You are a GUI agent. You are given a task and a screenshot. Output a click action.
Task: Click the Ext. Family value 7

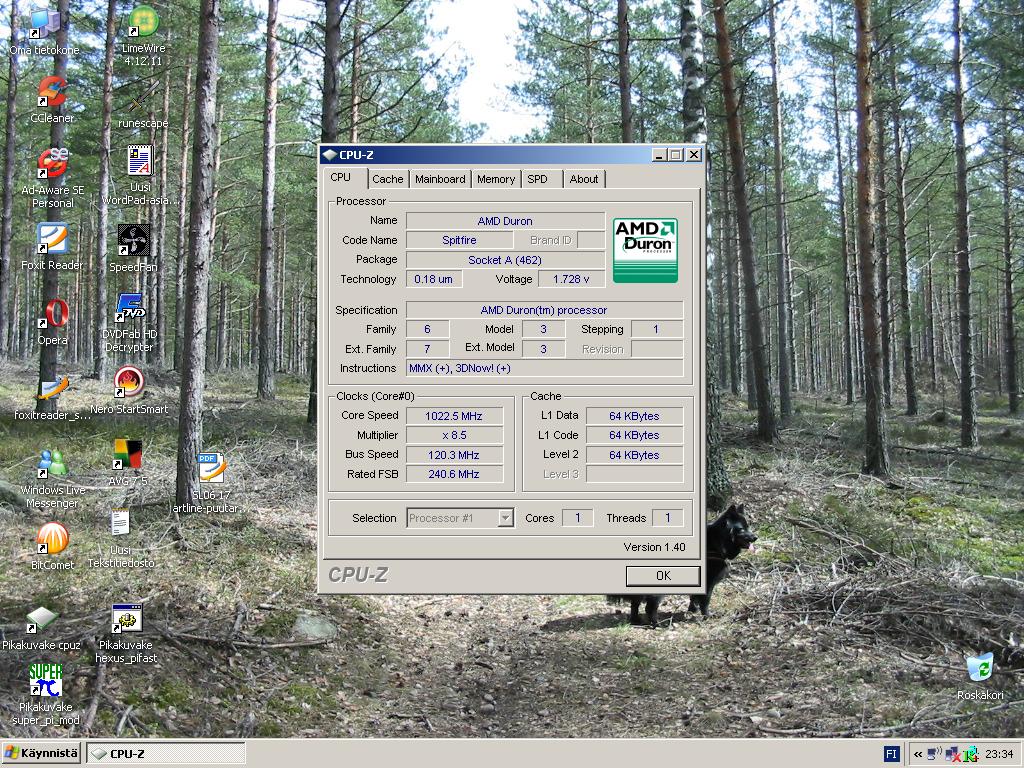[427, 349]
